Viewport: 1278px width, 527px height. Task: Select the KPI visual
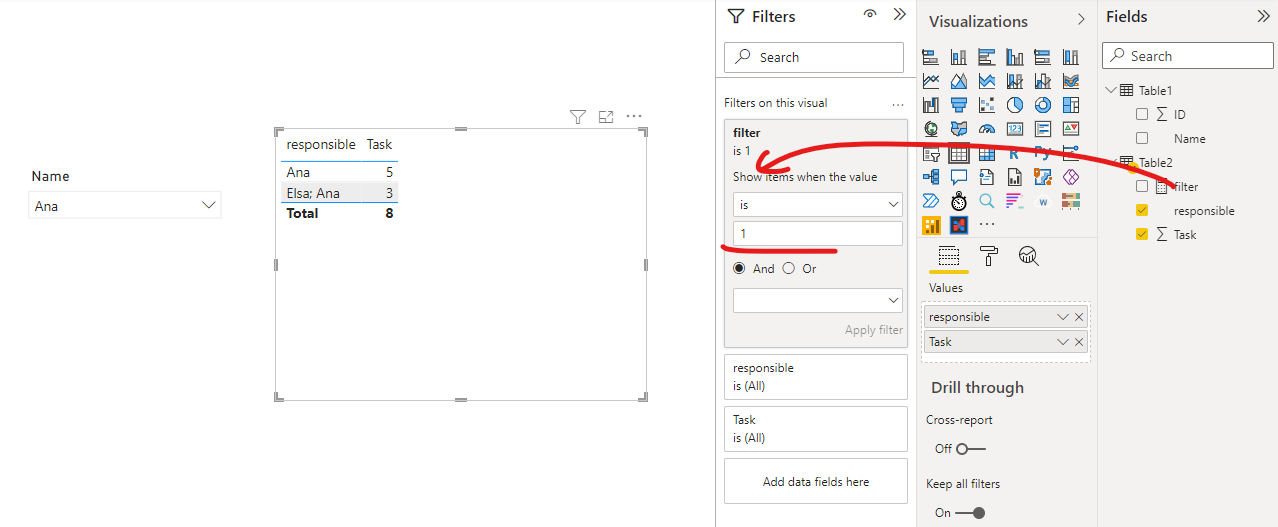1071,129
